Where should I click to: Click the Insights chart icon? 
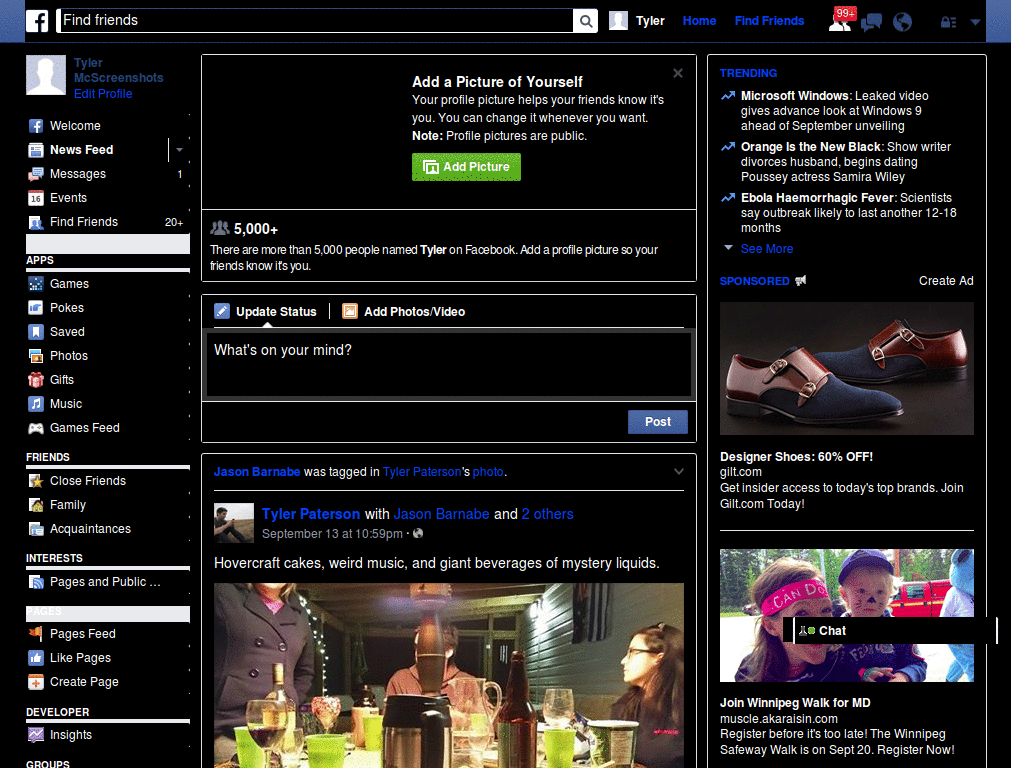[x=36, y=735]
